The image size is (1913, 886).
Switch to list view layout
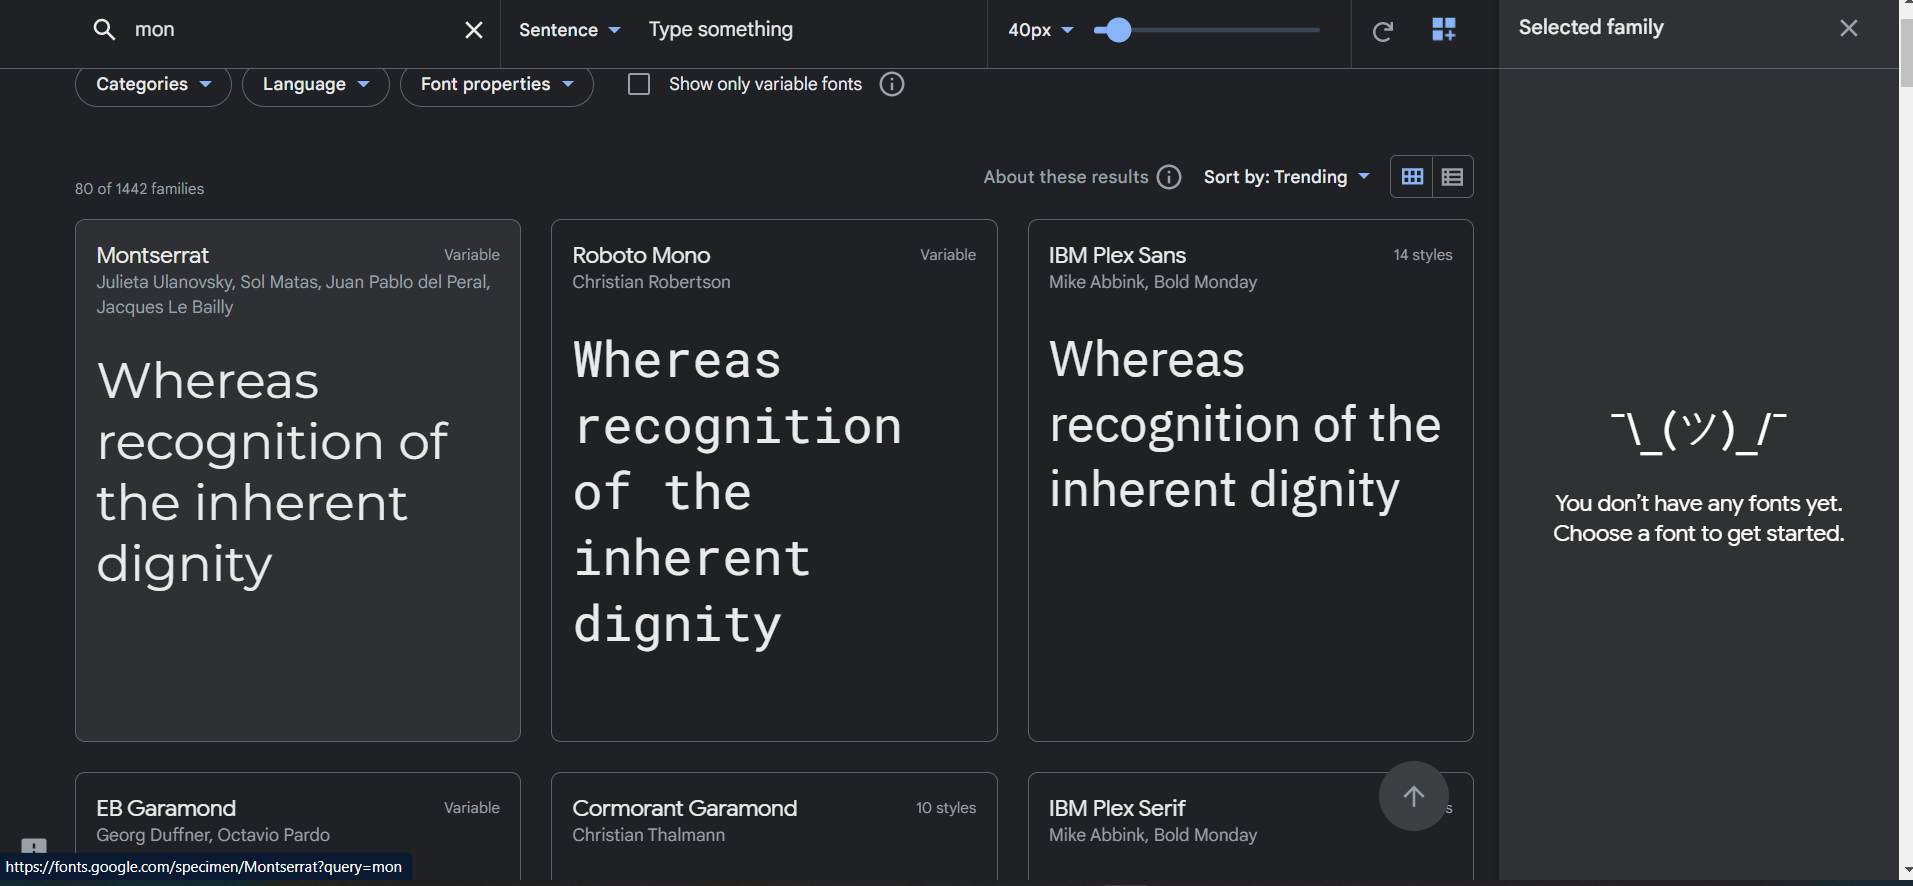click(1453, 177)
